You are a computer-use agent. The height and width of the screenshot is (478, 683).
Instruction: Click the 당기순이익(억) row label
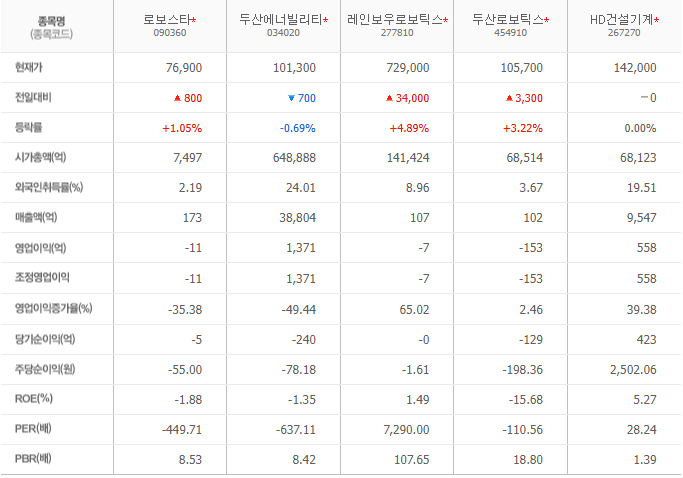pos(45,339)
